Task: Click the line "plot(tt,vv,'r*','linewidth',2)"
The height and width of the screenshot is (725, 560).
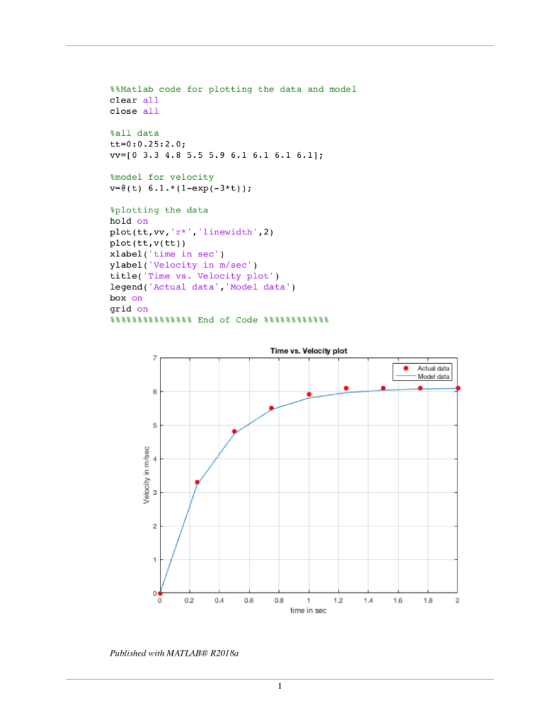Action: pos(192,232)
